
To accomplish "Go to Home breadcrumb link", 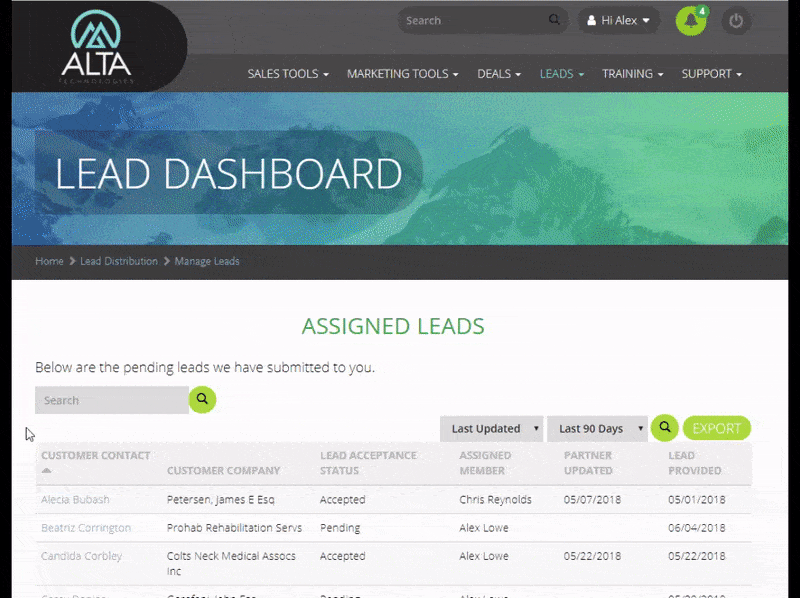I will pyautogui.click(x=49, y=261).
